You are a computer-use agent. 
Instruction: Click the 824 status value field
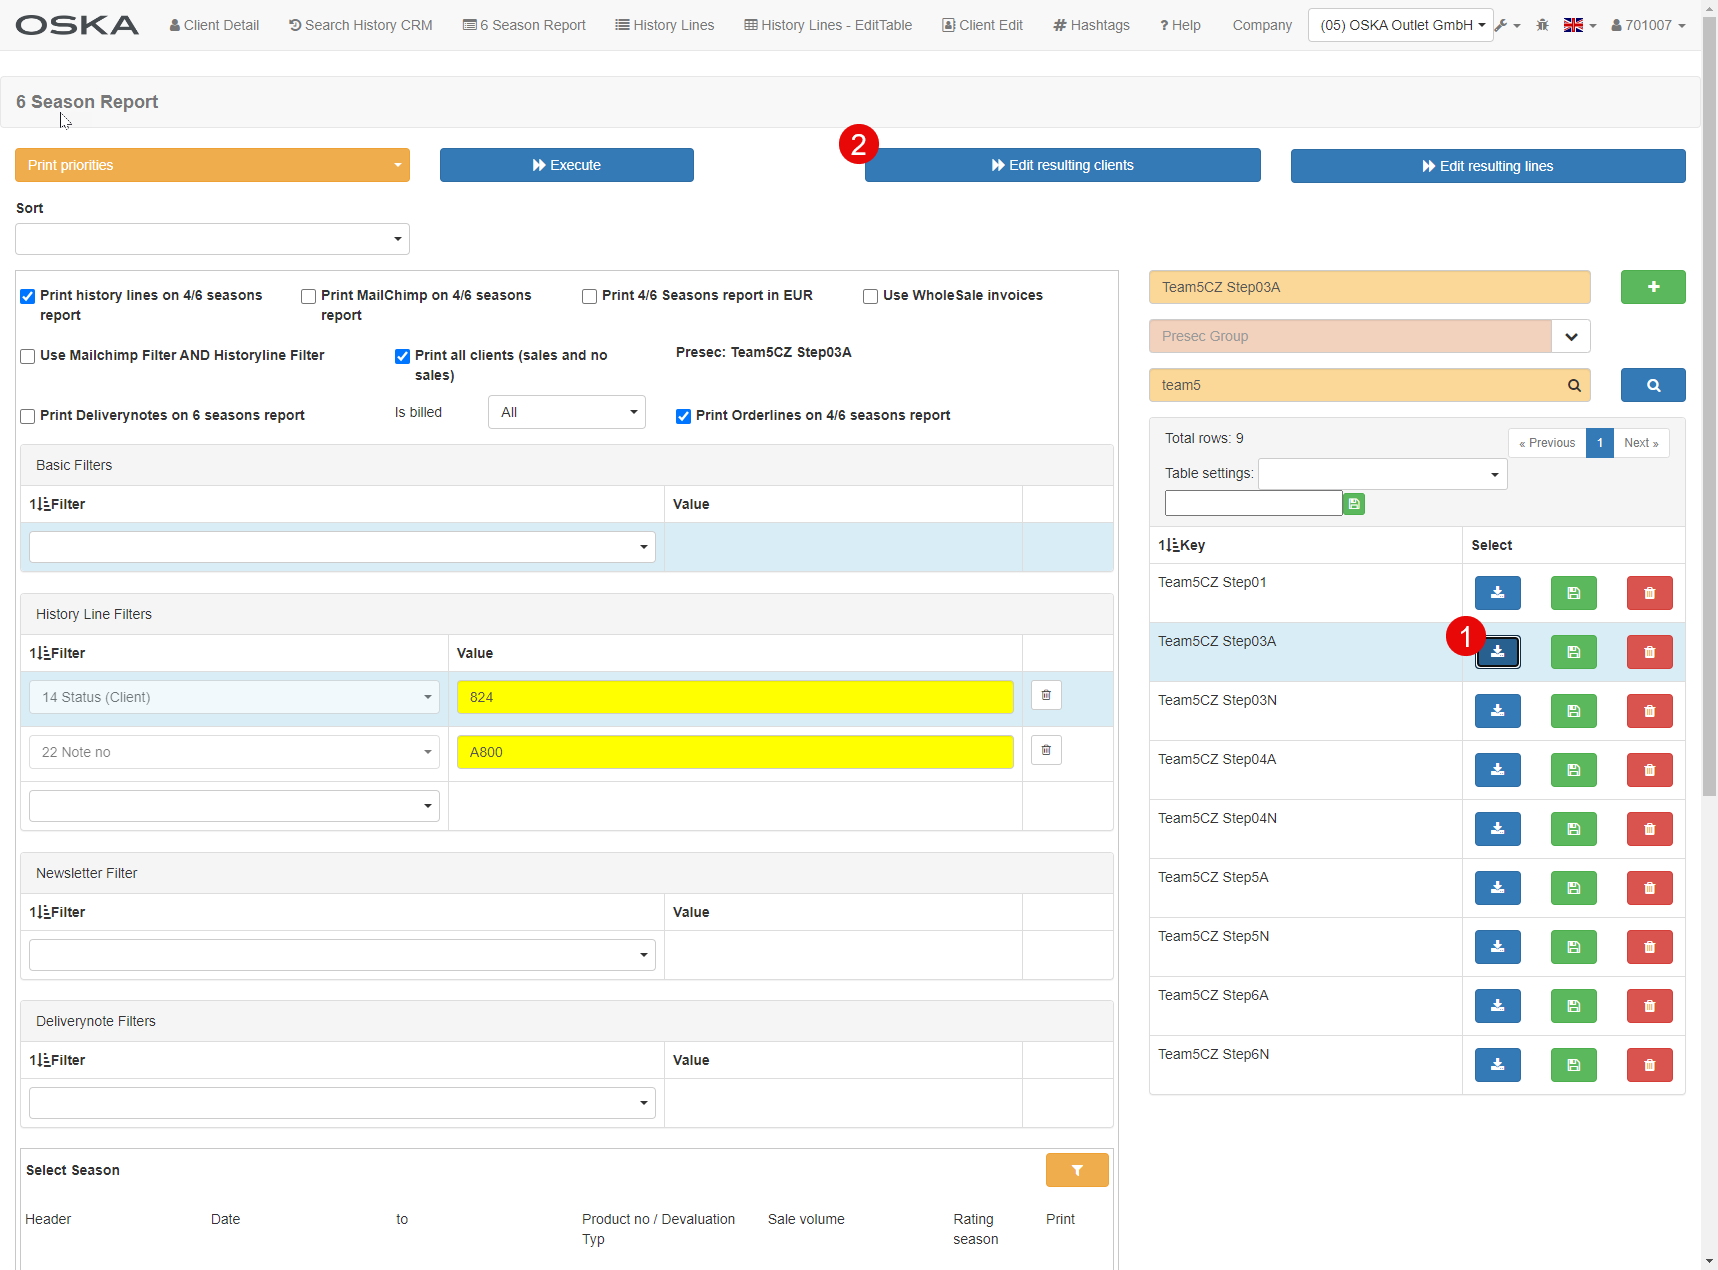[734, 697]
